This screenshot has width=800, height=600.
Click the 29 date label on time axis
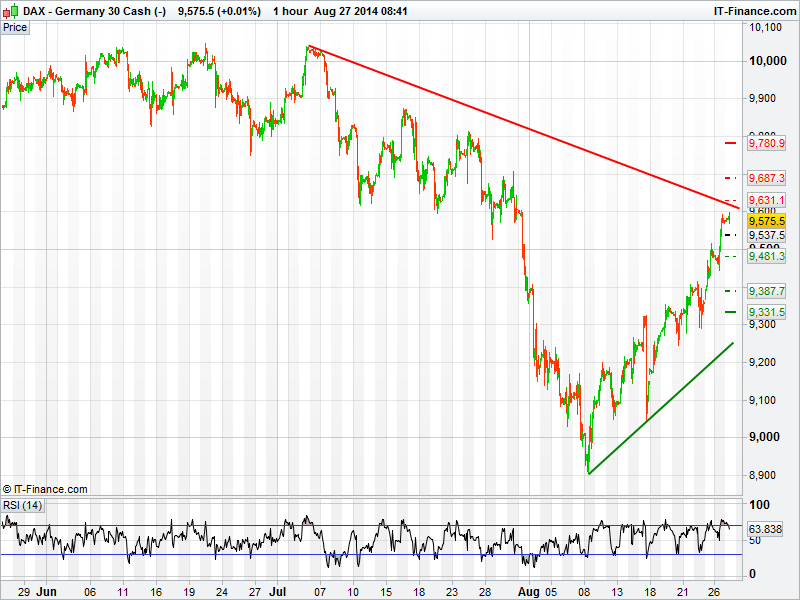pos(23,592)
